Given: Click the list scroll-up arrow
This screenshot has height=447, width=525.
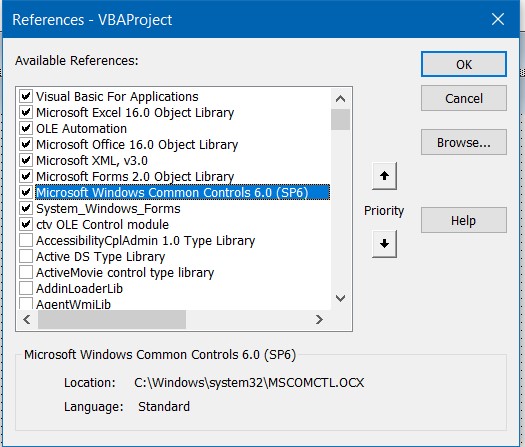Looking at the screenshot, I should pyautogui.click(x=341, y=99).
